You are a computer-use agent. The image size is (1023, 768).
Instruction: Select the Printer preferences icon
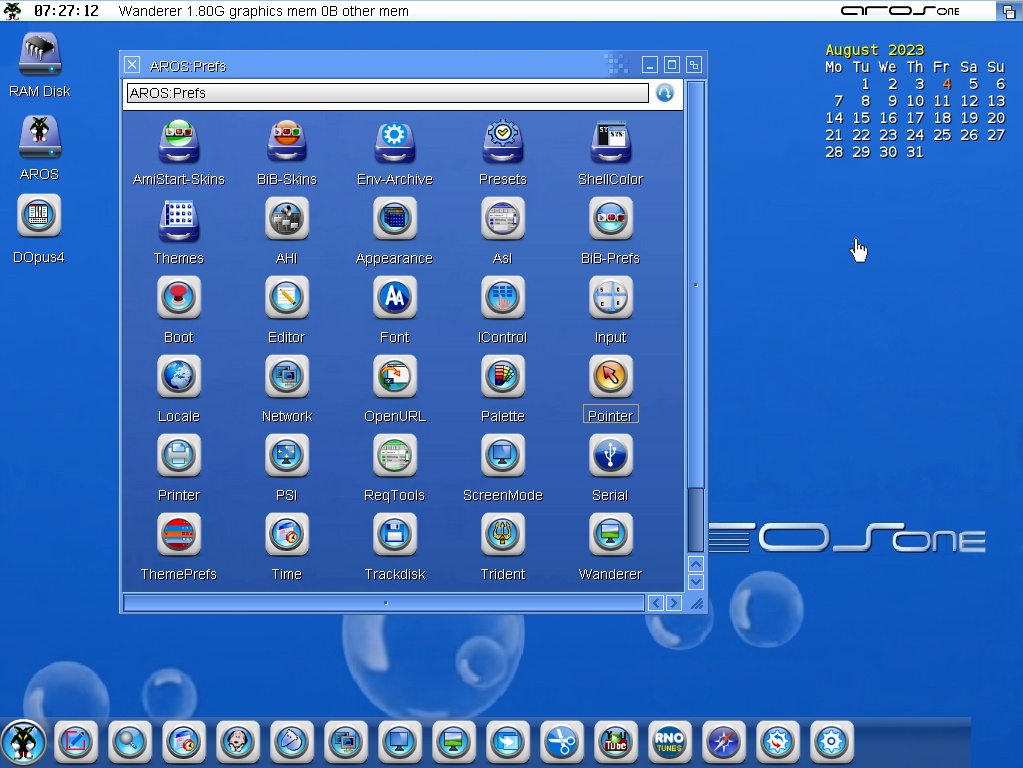179,455
